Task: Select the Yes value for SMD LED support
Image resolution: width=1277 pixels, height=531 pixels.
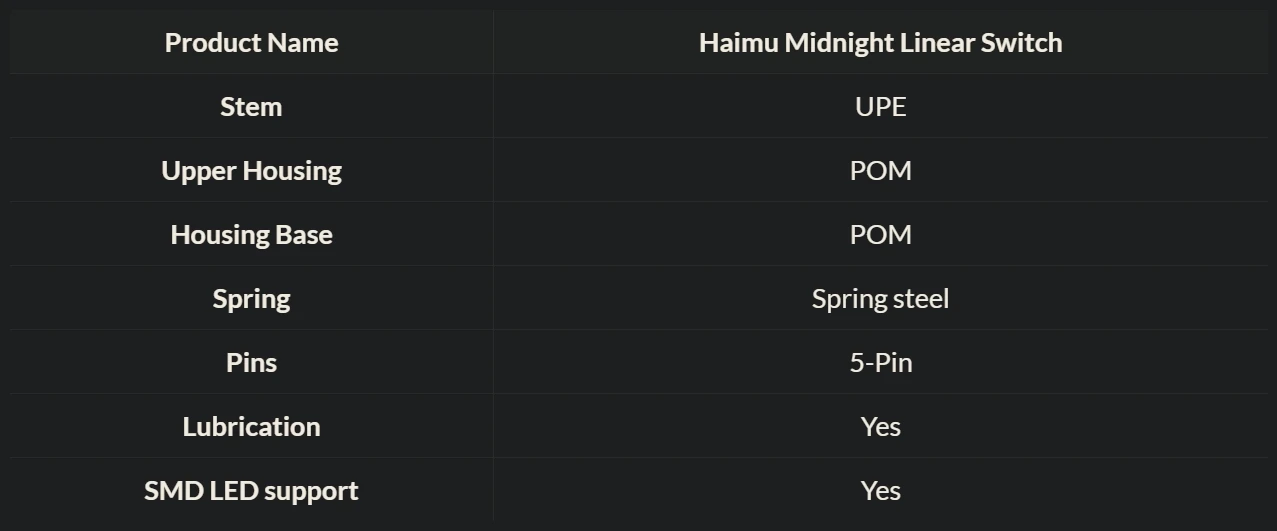Action: pyautogui.click(x=880, y=491)
